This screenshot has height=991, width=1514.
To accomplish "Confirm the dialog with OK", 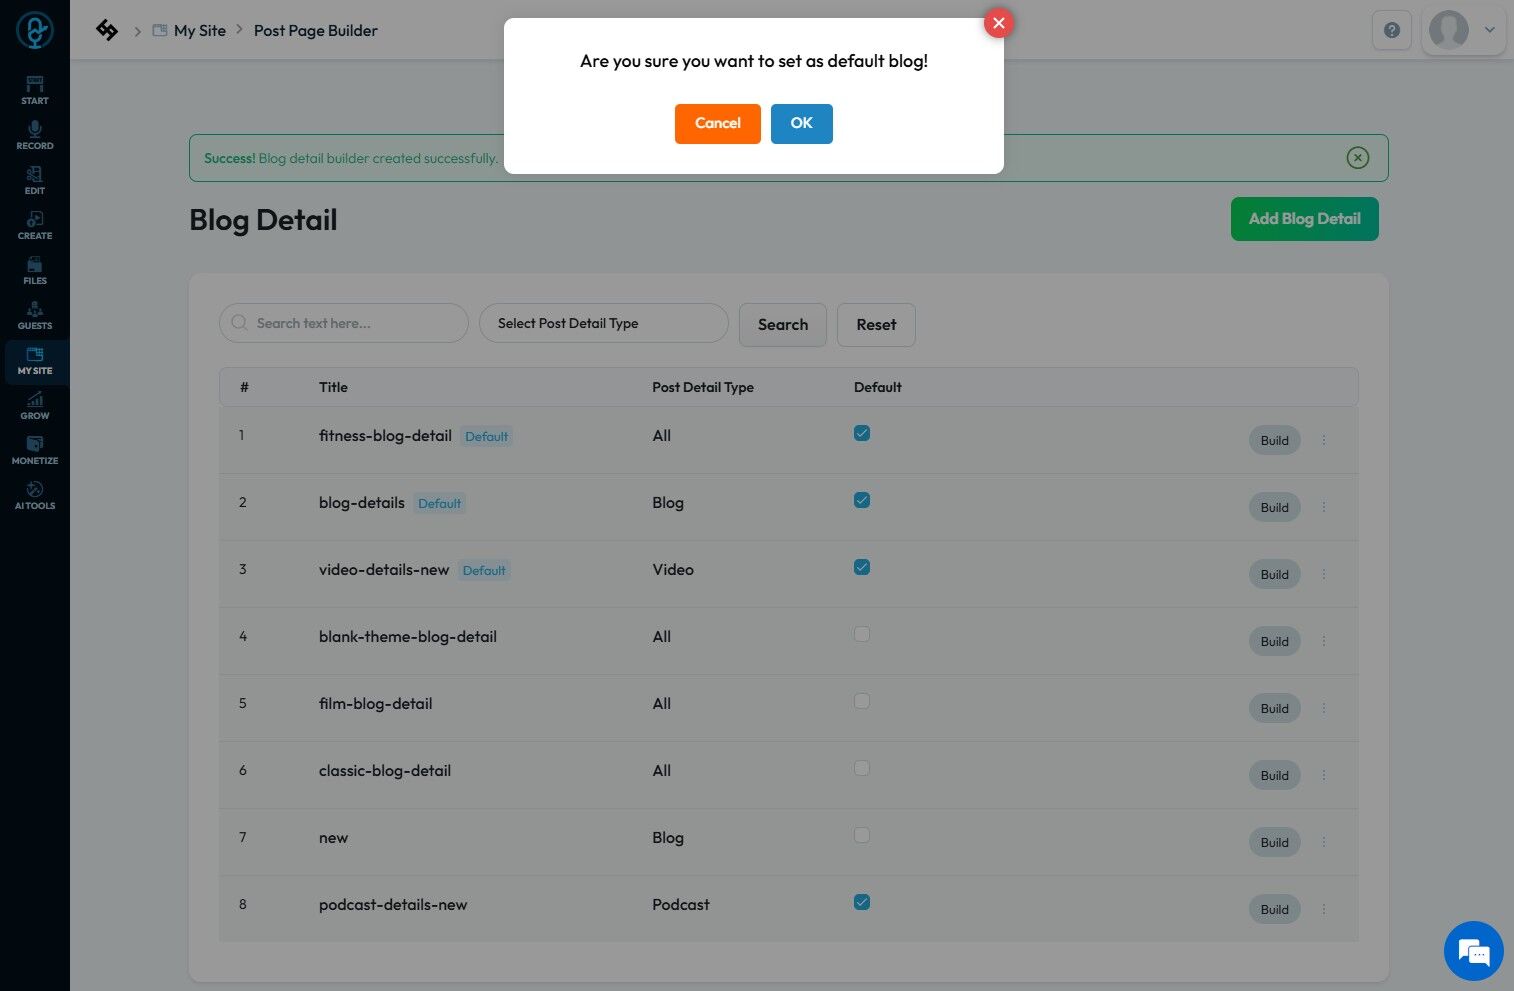I will [801, 123].
